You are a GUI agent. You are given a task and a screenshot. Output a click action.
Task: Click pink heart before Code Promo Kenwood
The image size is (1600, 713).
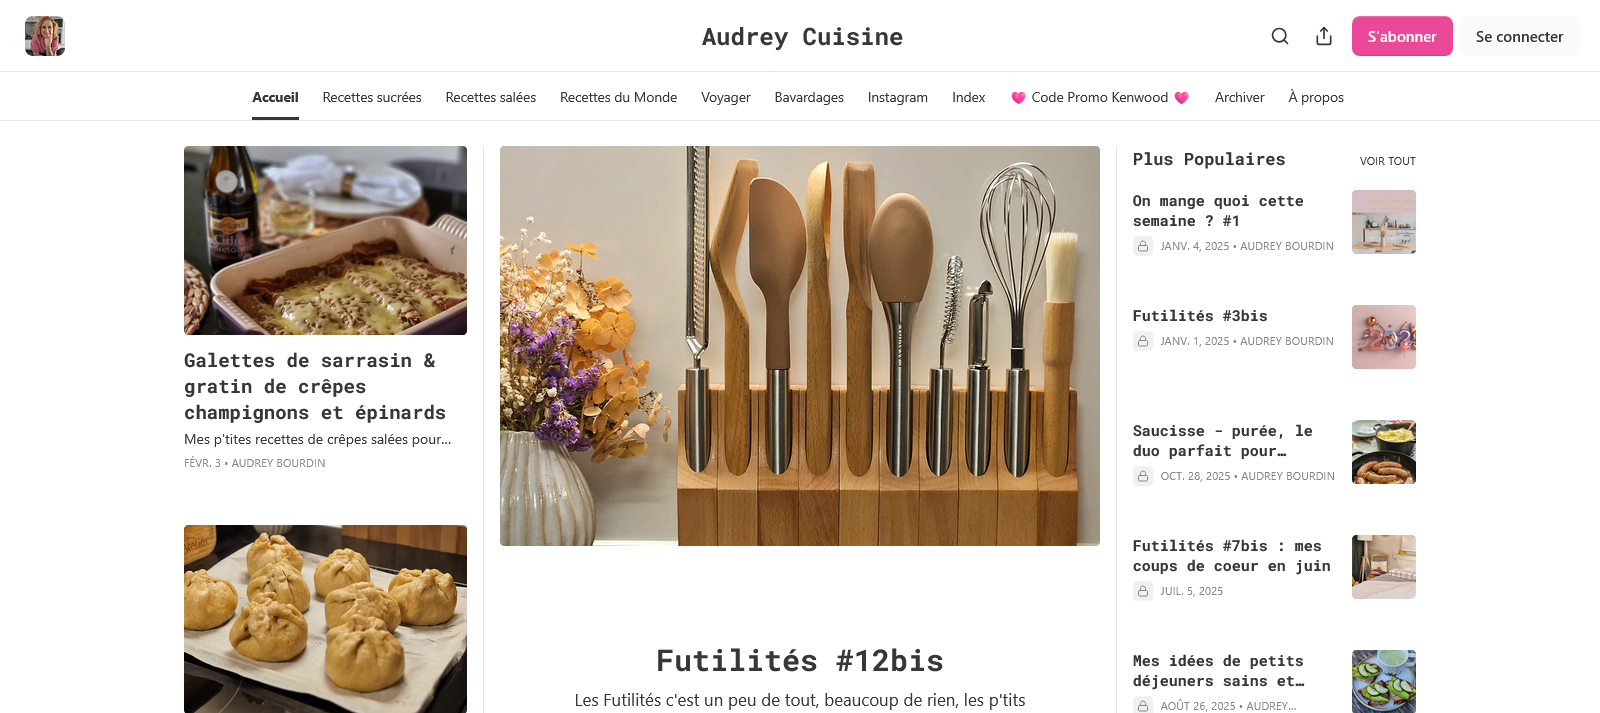coord(1018,98)
